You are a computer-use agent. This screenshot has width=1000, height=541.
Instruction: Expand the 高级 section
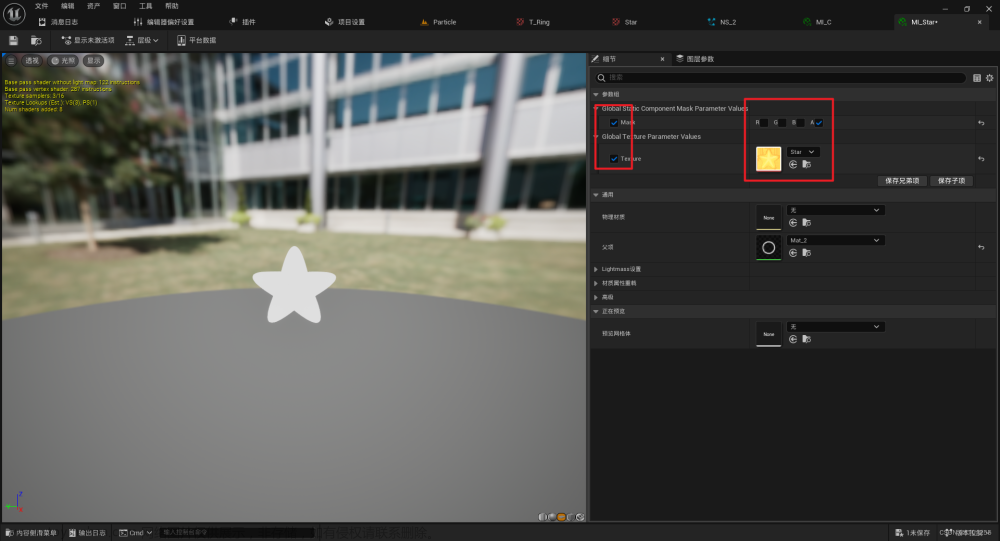click(596, 297)
